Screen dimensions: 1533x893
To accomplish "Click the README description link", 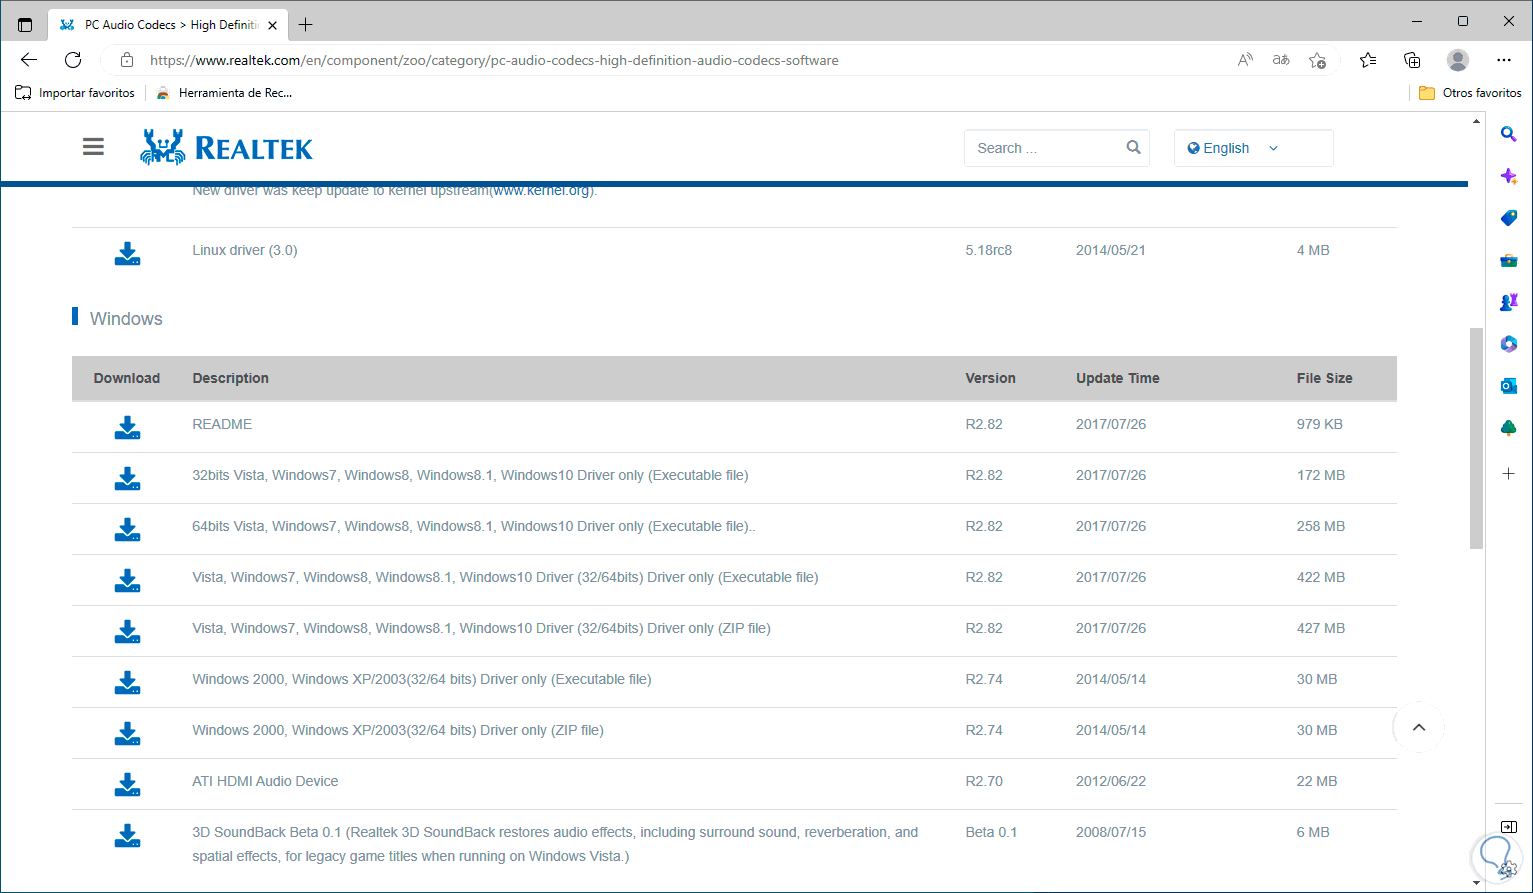I will (222, 424).
